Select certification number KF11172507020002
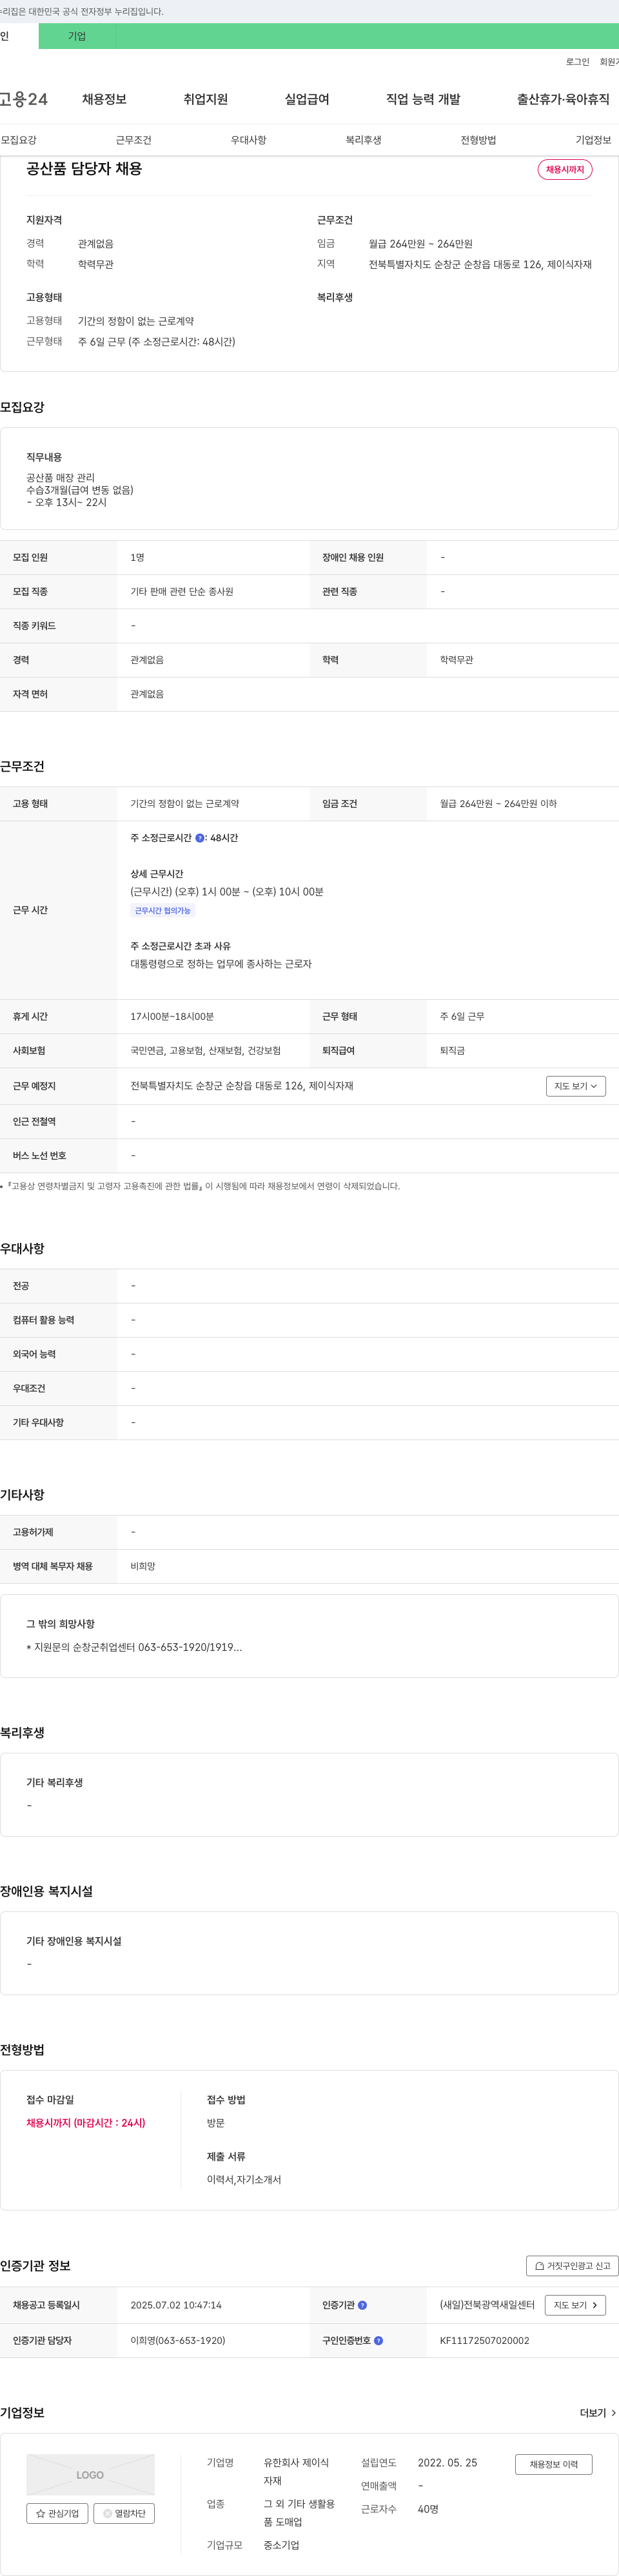This screenshot has height=2576, width=619. click(x=485, y=2340)
